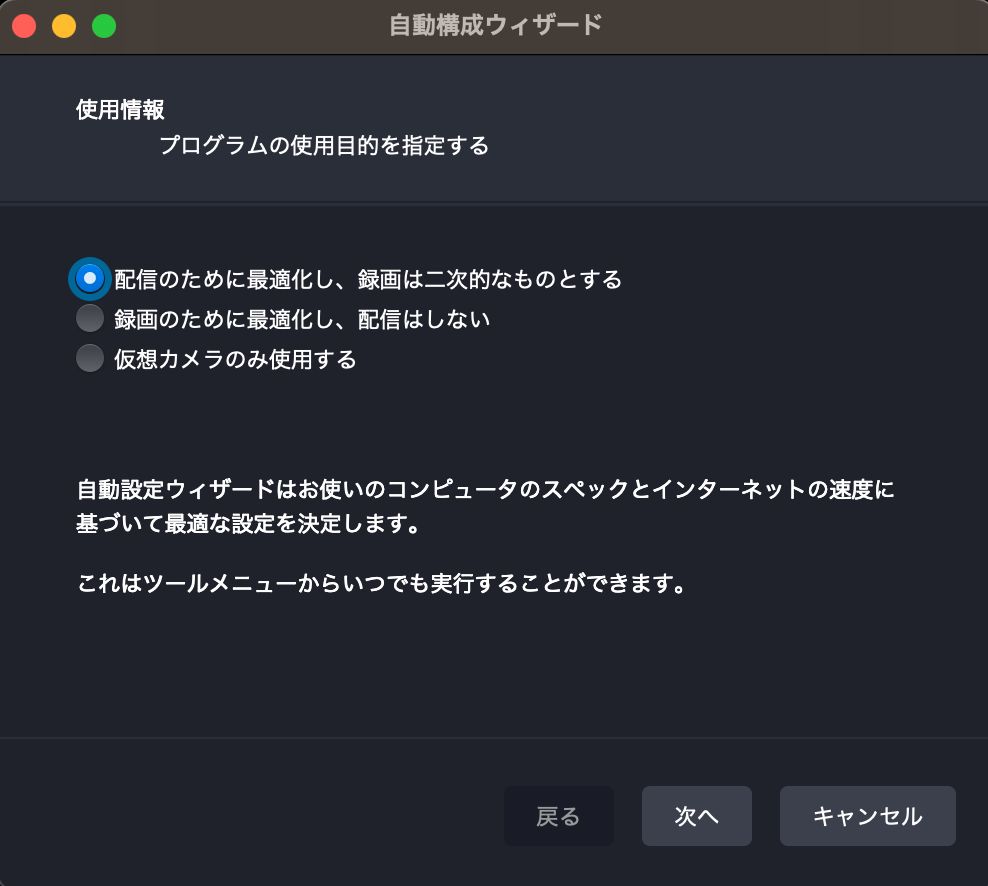Screen dimensions: 988x886
Task: Click the 仮想カメラのみ使用する label text
Action: [x=235, y=359]
